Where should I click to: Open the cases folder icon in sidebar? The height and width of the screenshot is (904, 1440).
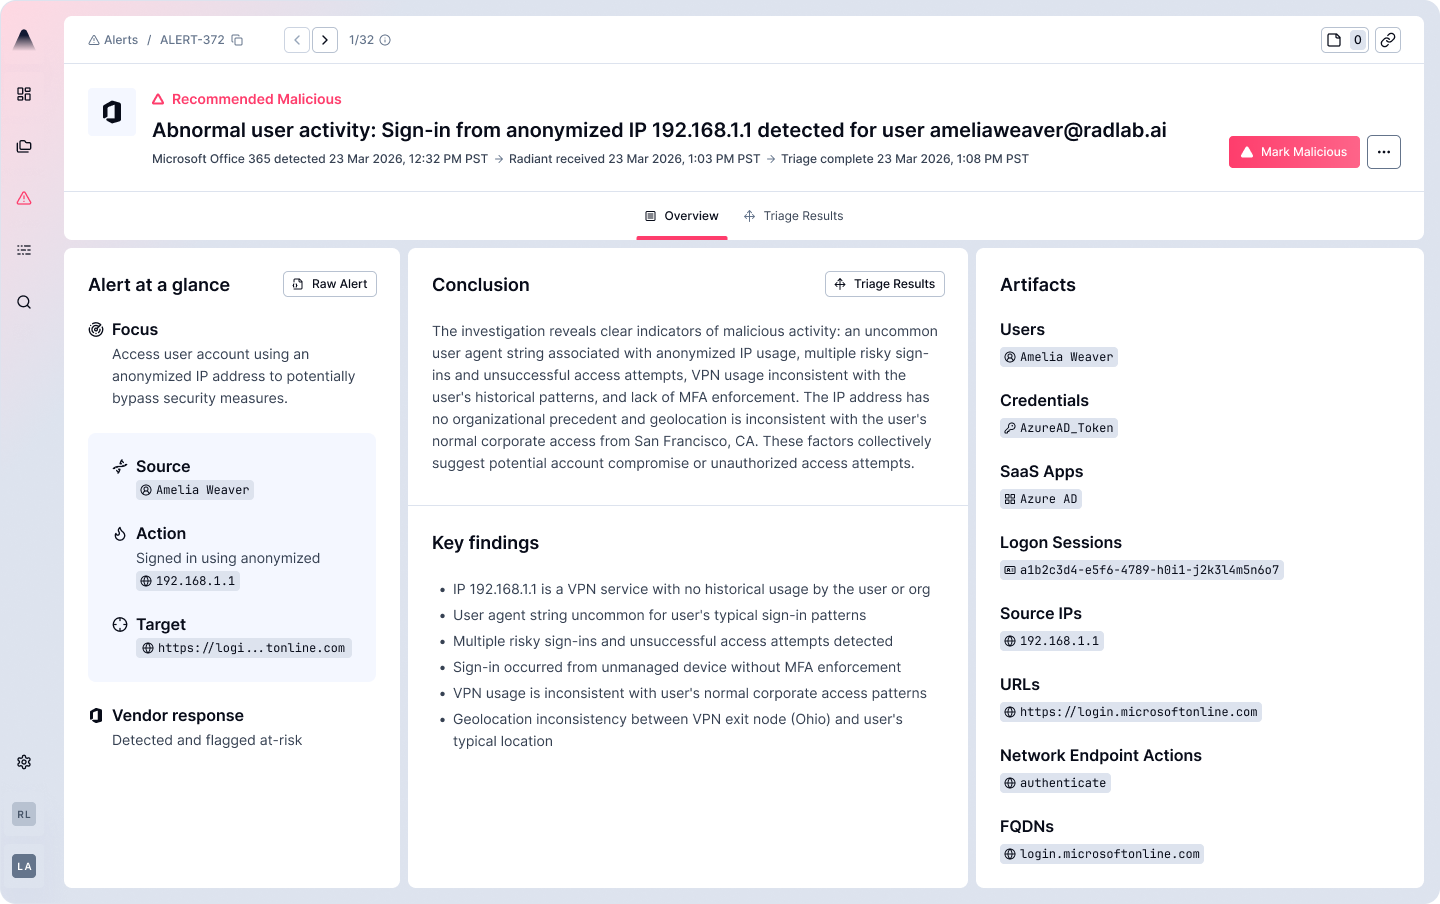[x=24, y=146]
